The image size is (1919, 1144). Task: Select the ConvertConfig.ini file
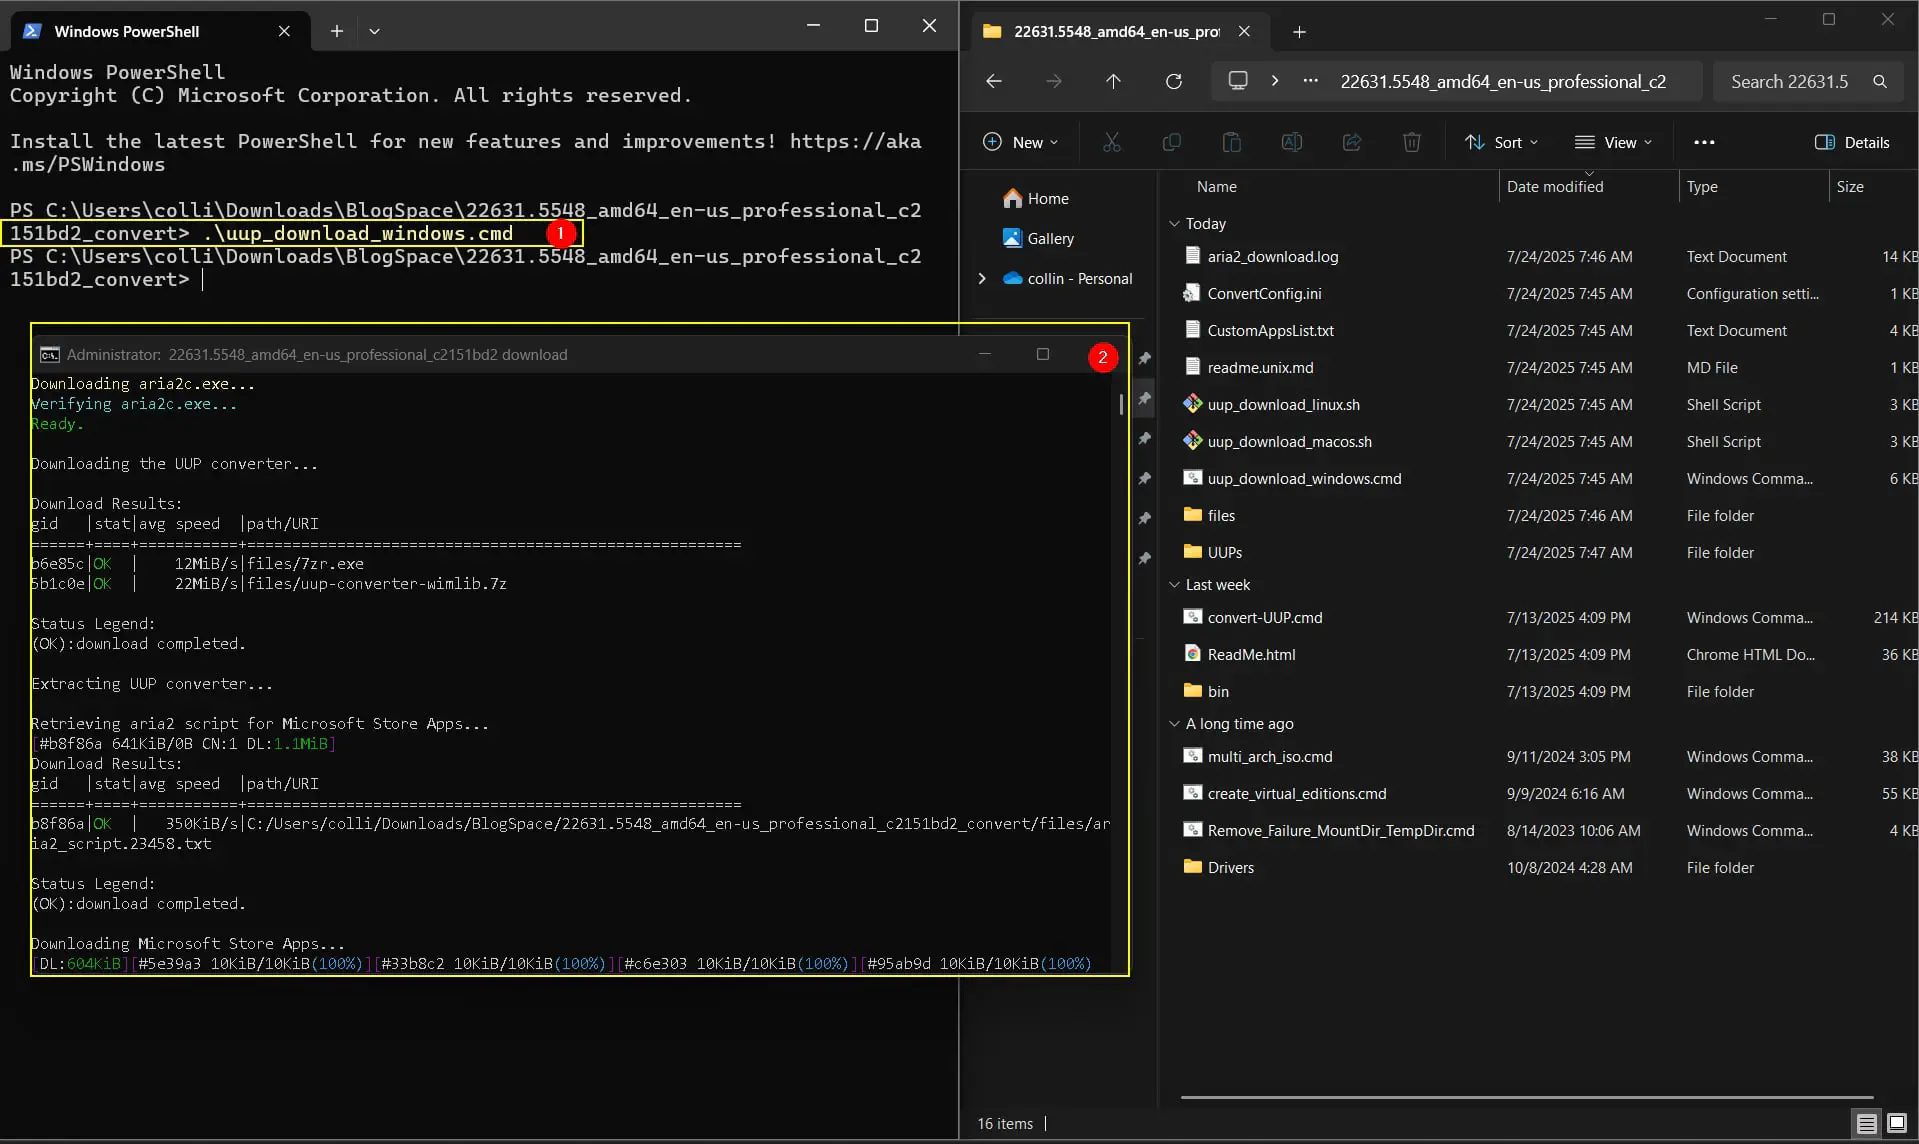[1264, 293]
